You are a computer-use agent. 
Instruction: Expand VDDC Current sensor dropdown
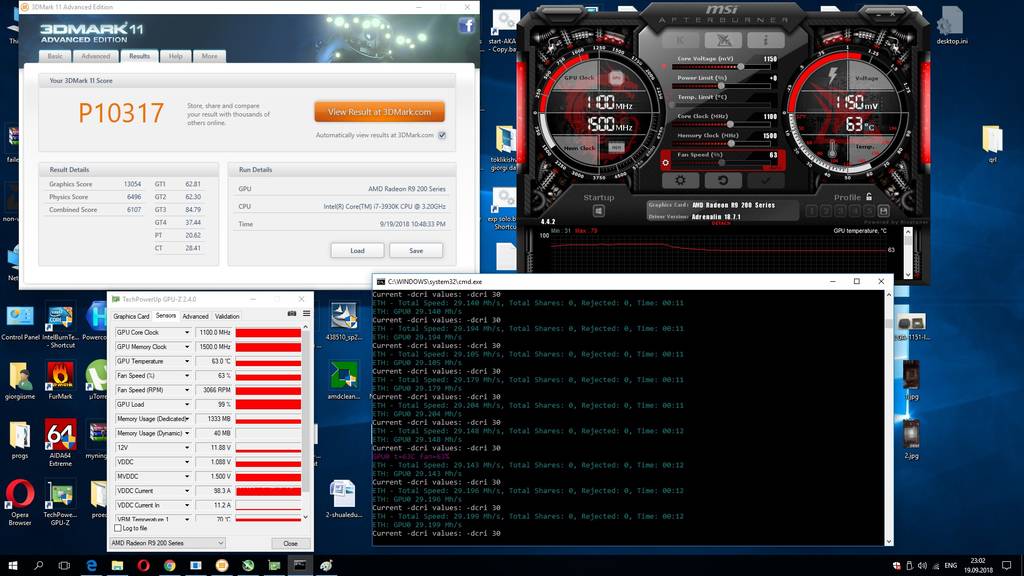tap(187, 490)
